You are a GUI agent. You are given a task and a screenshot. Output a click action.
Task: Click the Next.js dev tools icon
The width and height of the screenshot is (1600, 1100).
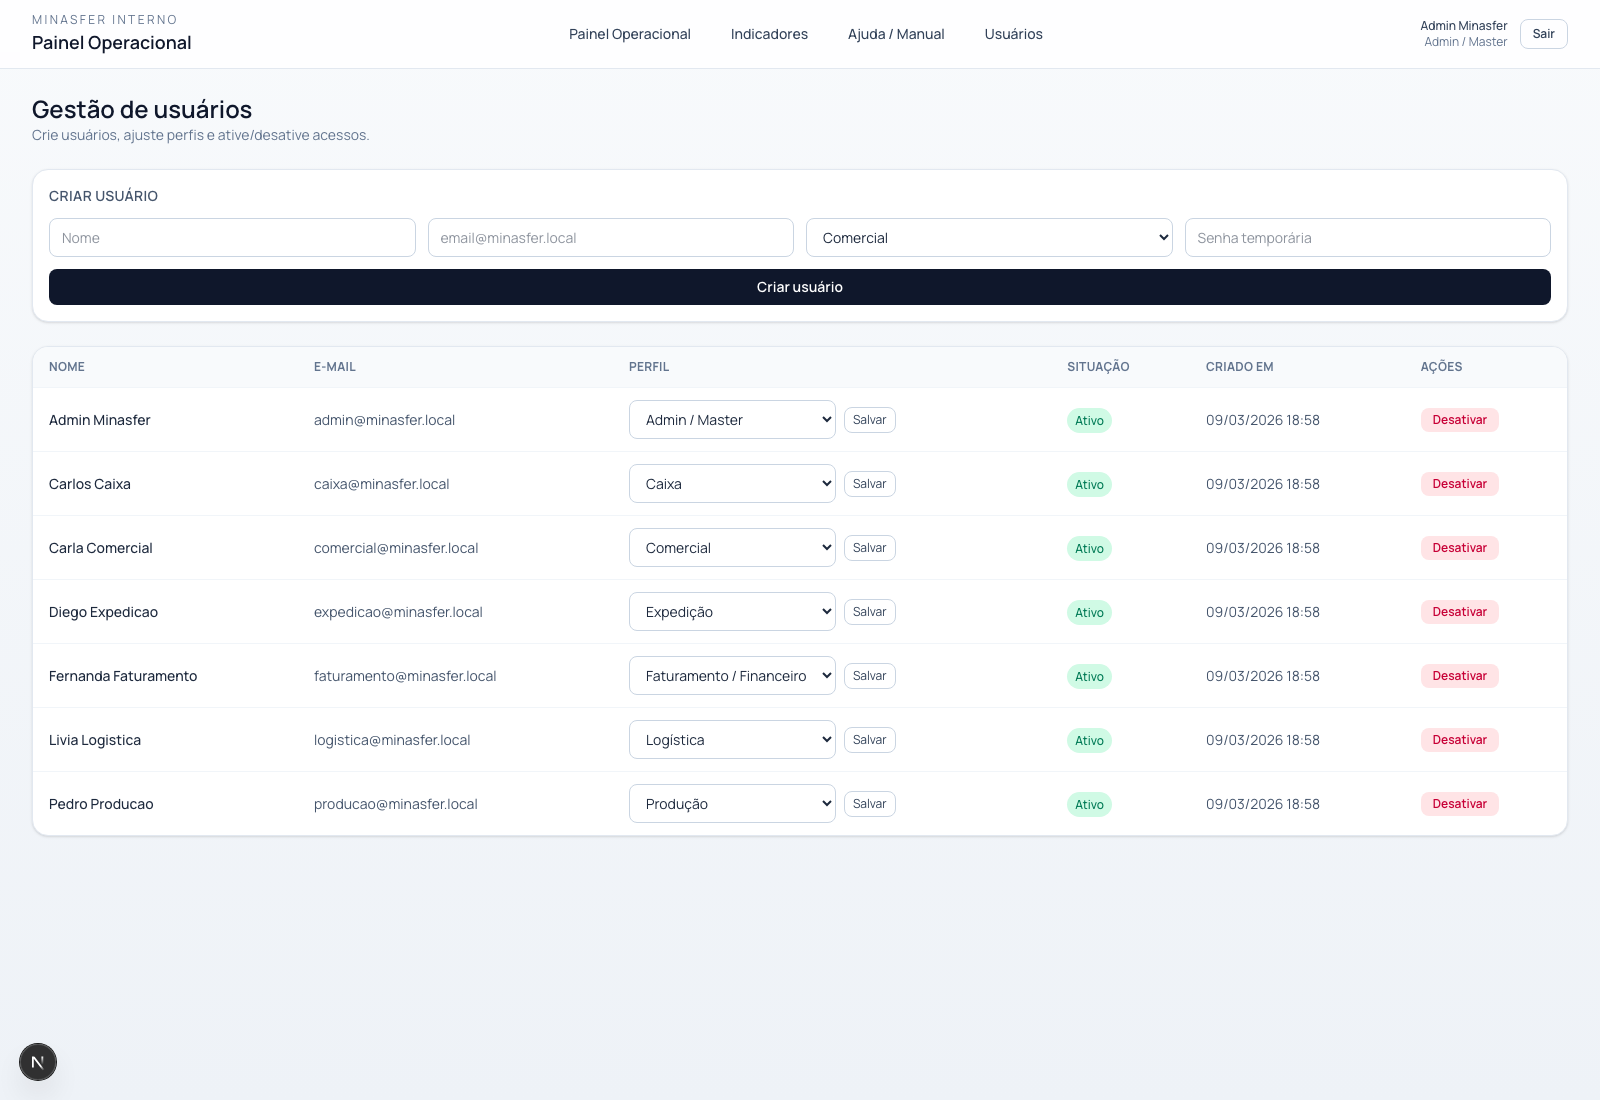[x=38, y=1062]
